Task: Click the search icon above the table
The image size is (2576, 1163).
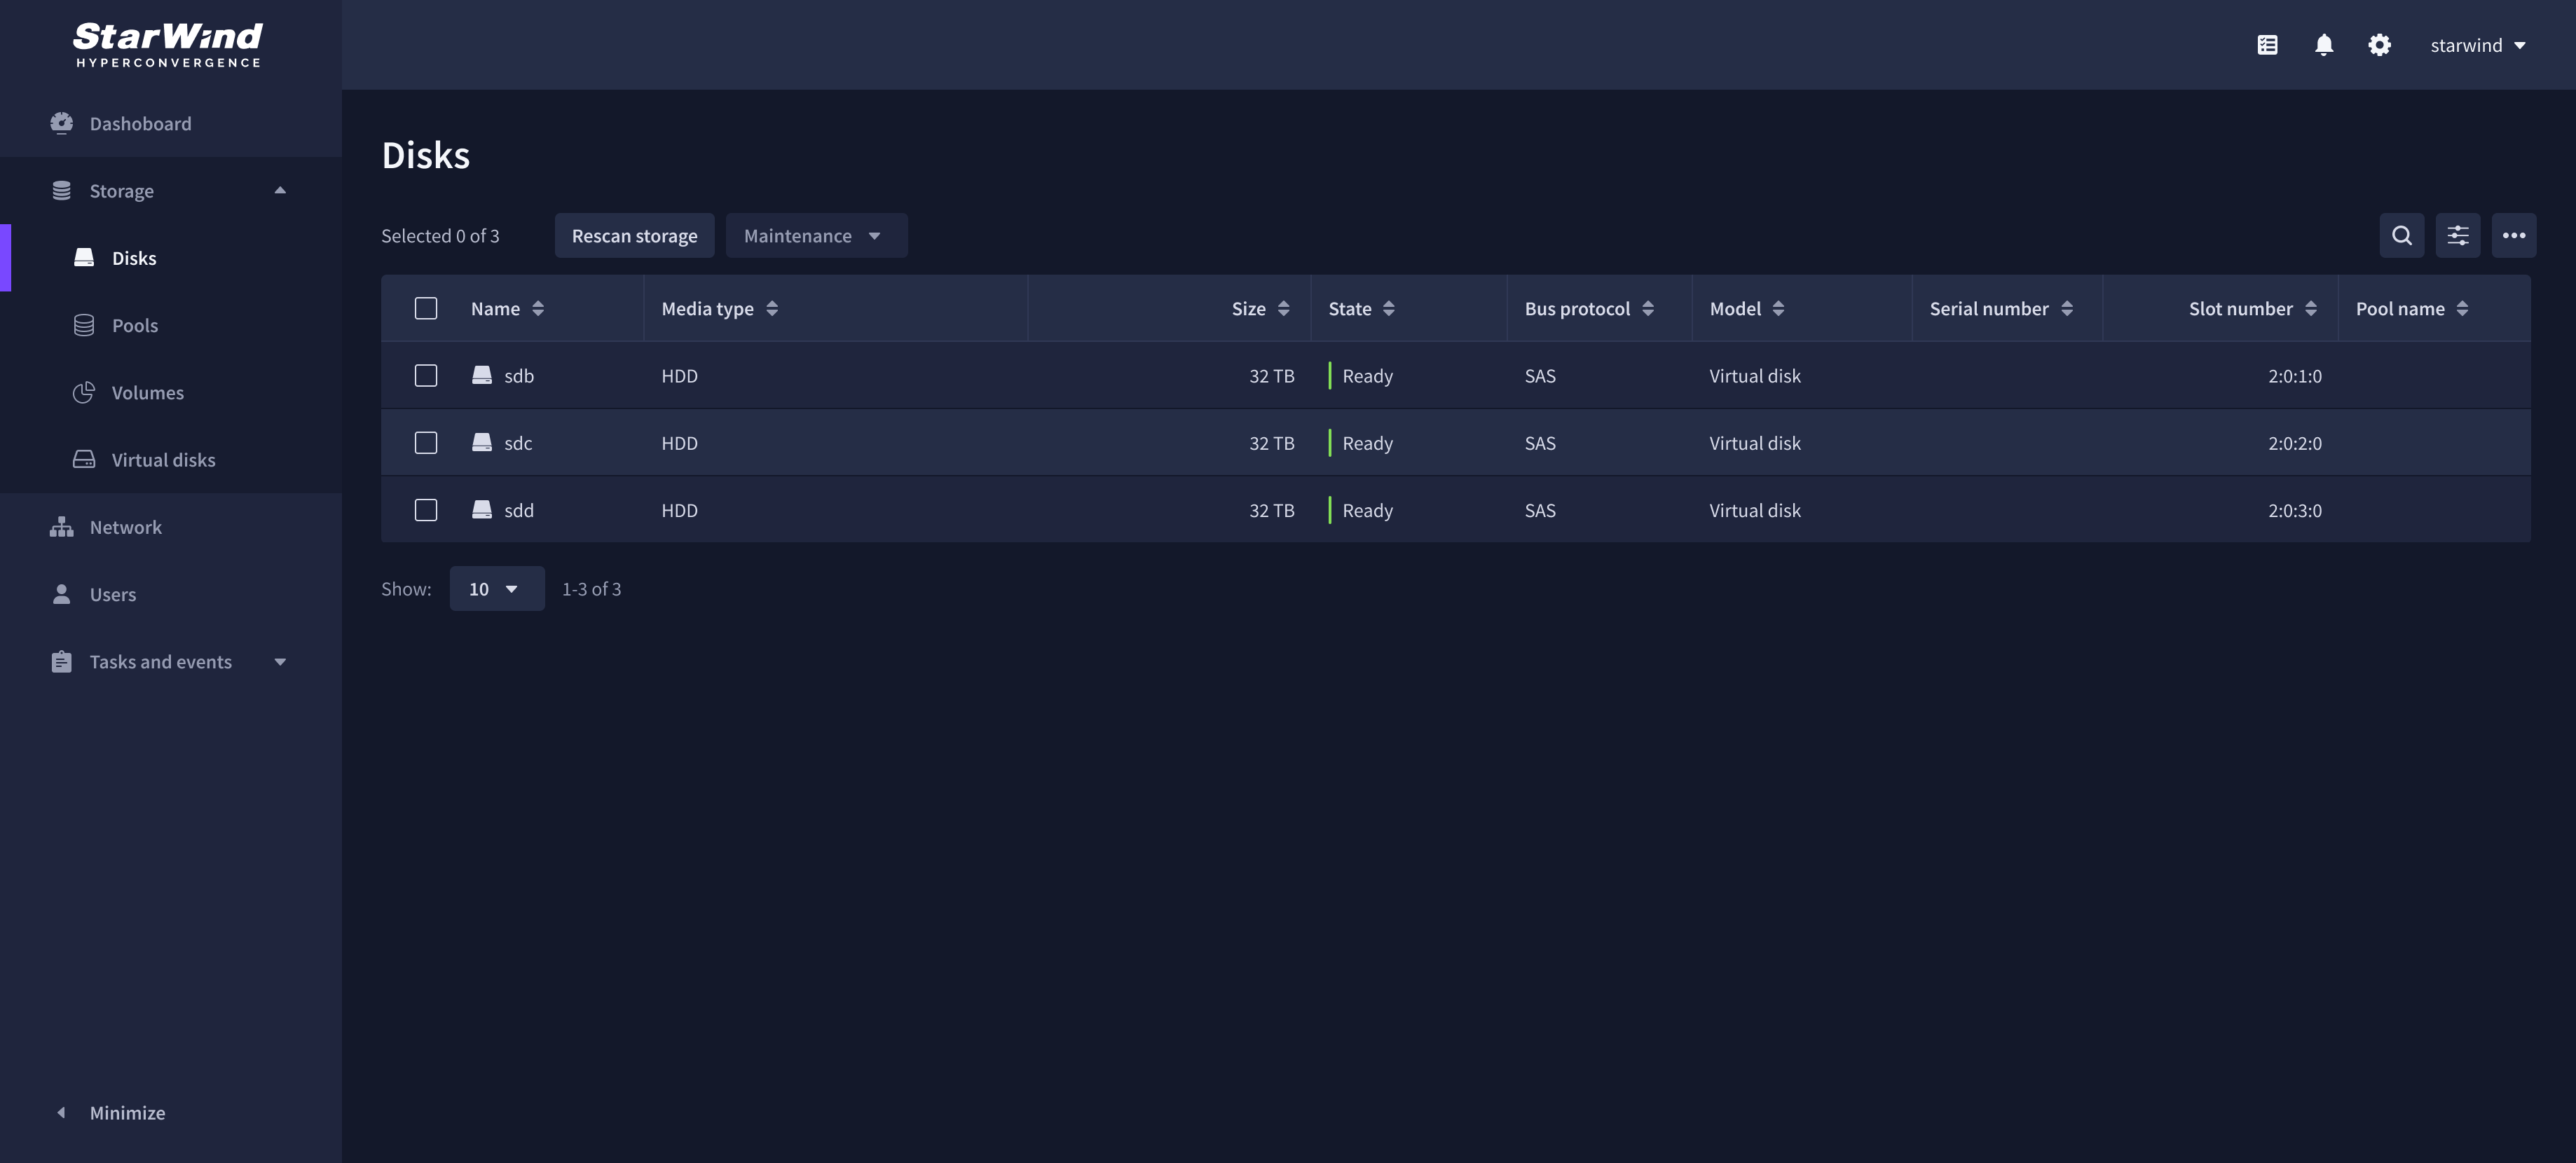Action: point(2401,235)
